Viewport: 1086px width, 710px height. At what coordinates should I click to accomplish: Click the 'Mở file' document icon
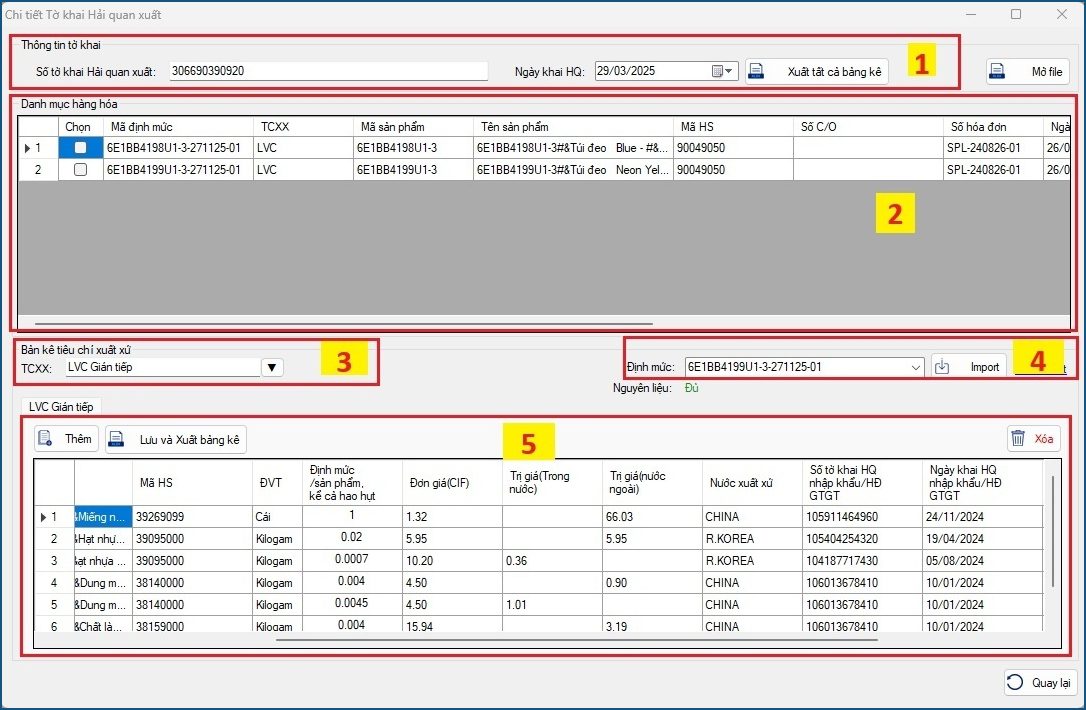(x=997, y=72)
